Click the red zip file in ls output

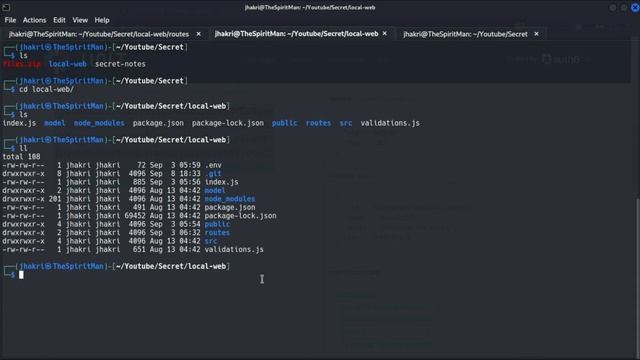pos(22,64)
